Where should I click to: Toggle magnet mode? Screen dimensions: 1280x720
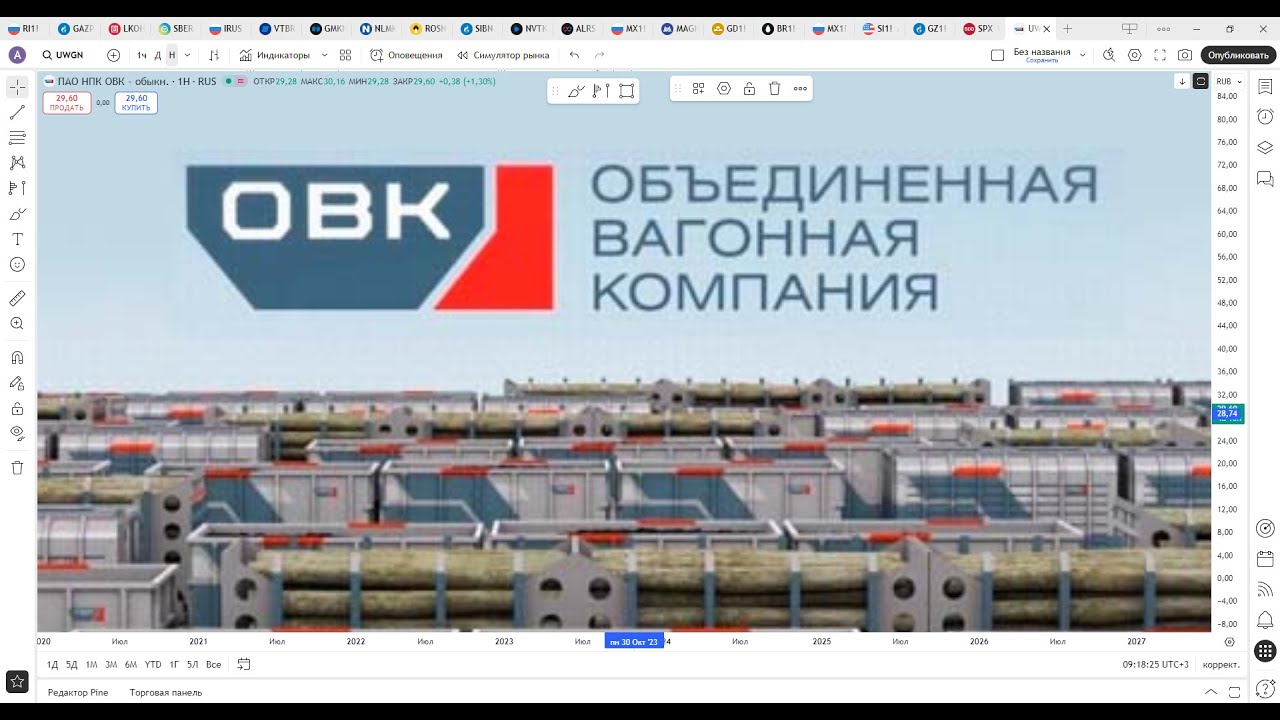[x=17, y=358]
